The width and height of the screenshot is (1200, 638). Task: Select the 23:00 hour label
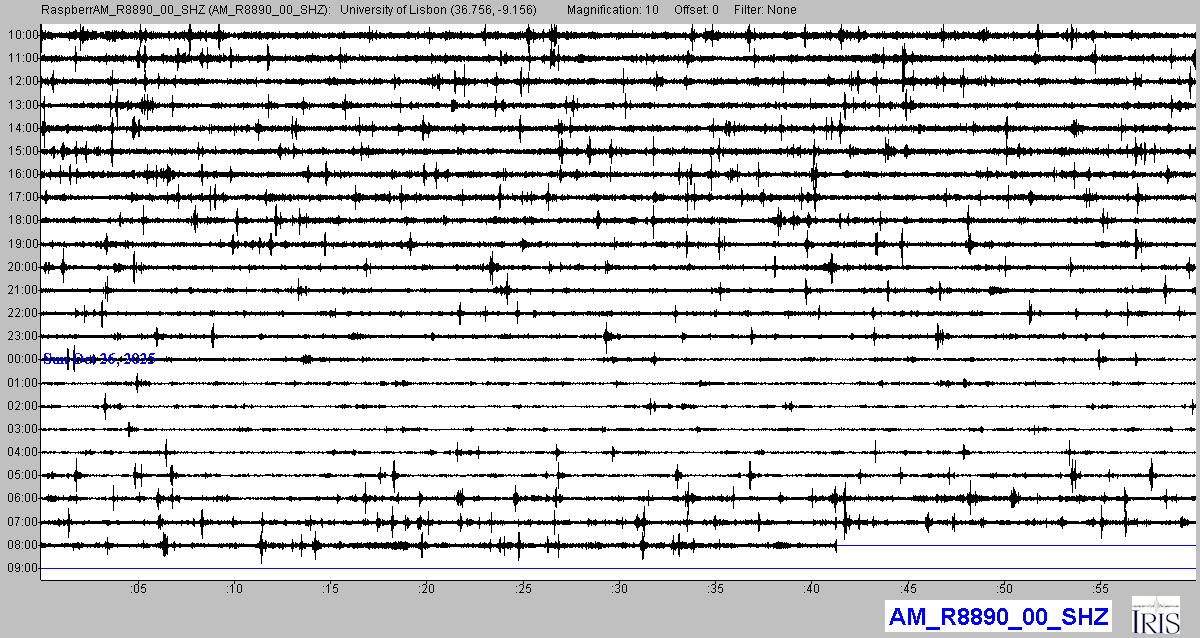click(22, 336)
